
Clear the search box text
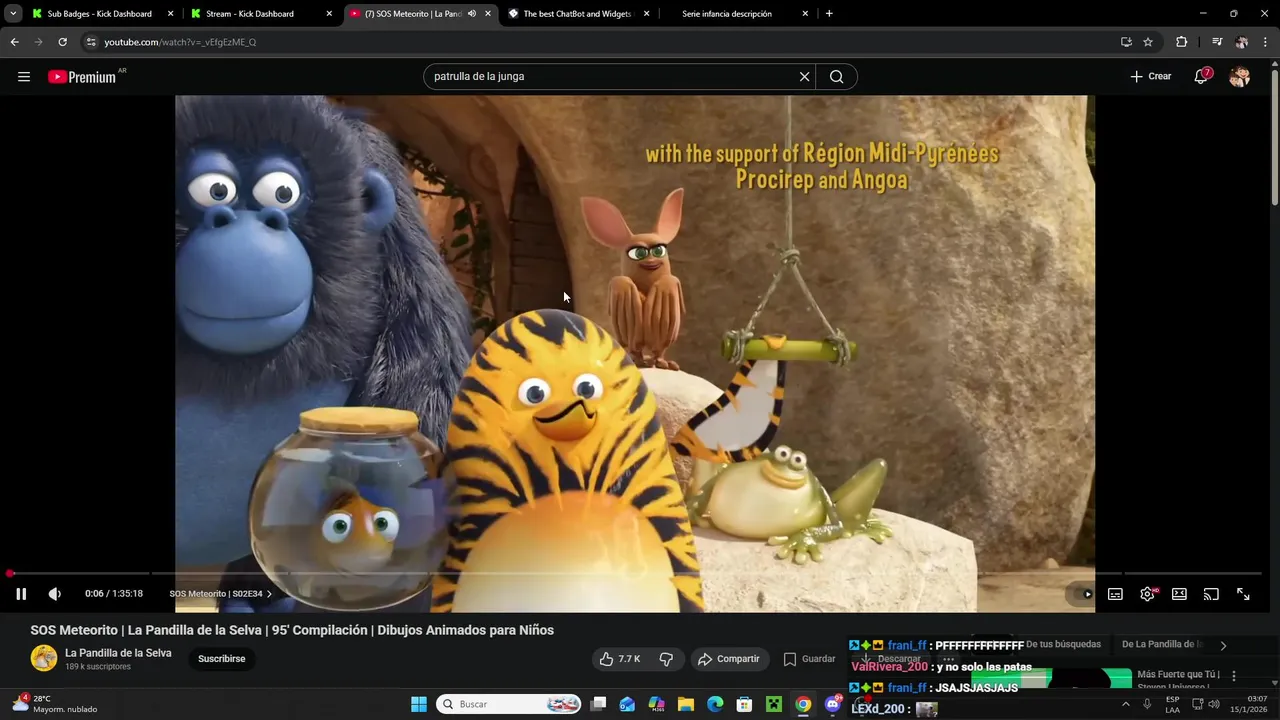tap(804, 77)
